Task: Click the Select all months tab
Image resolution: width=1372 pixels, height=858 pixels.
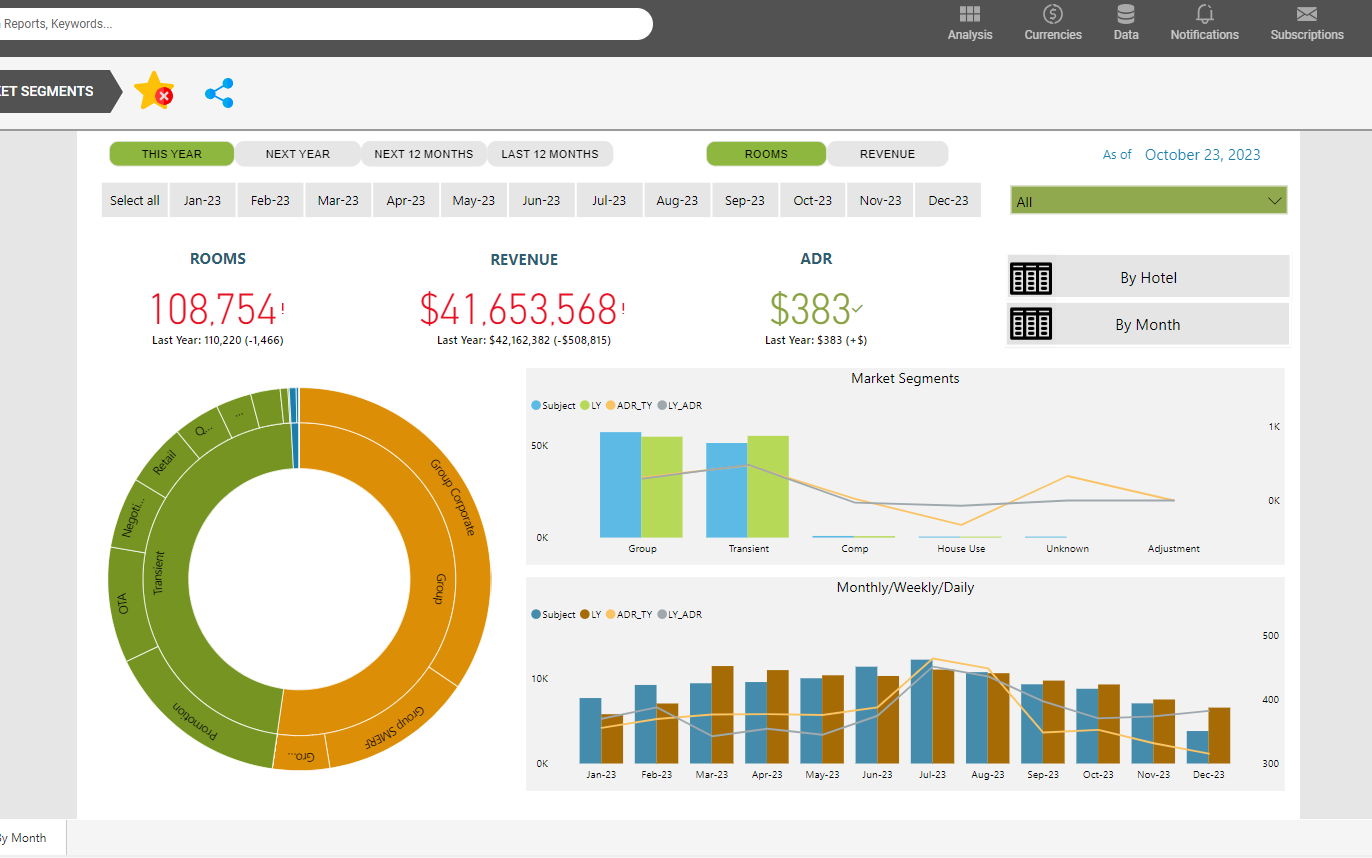Action: click(x=134, y=200)
